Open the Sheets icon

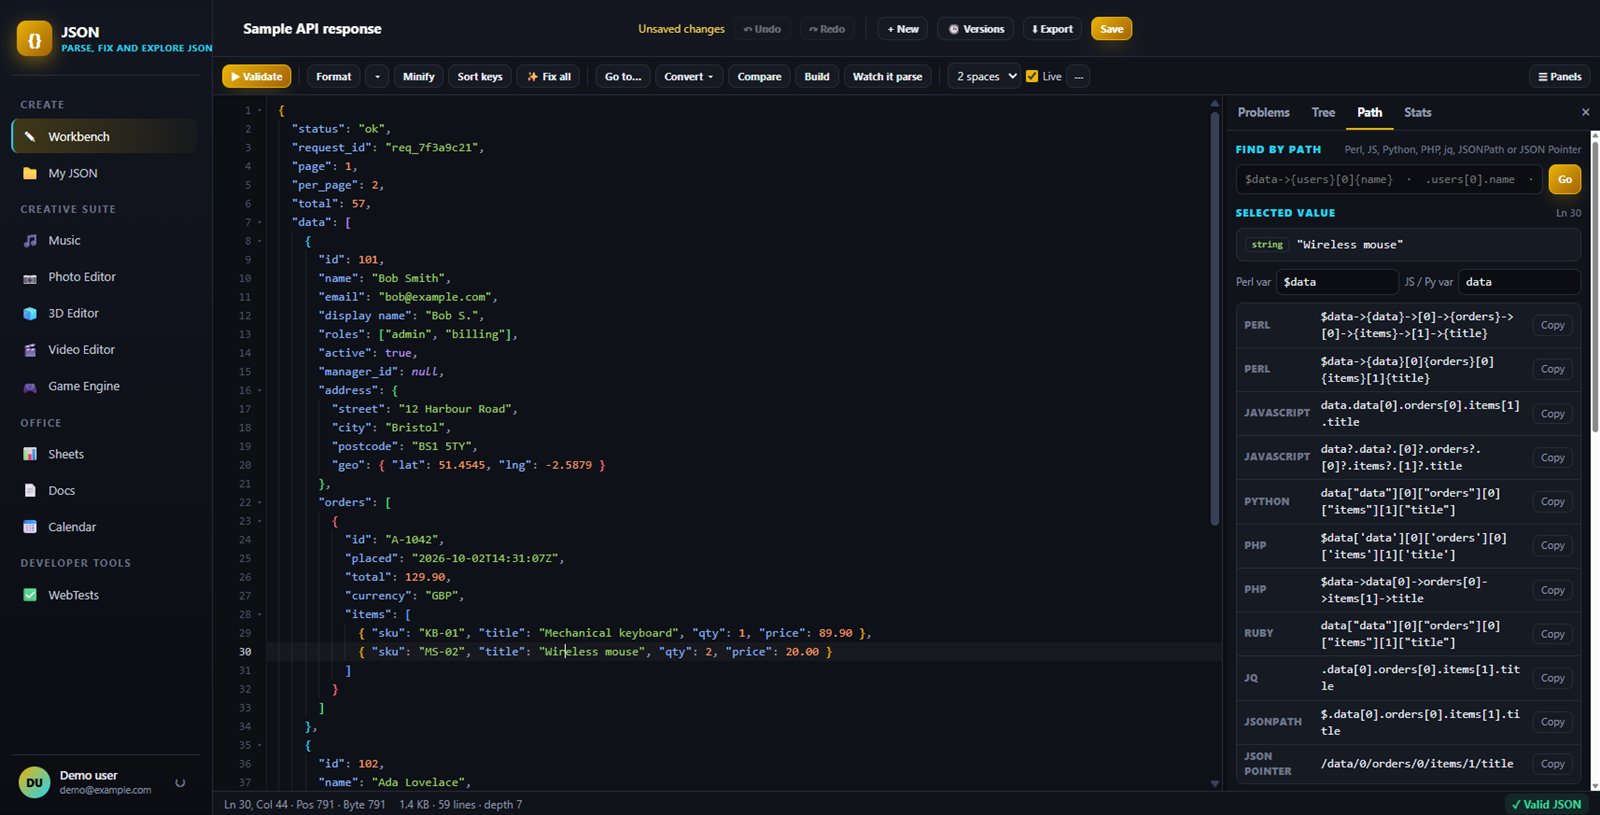click(x=30, y=454)
